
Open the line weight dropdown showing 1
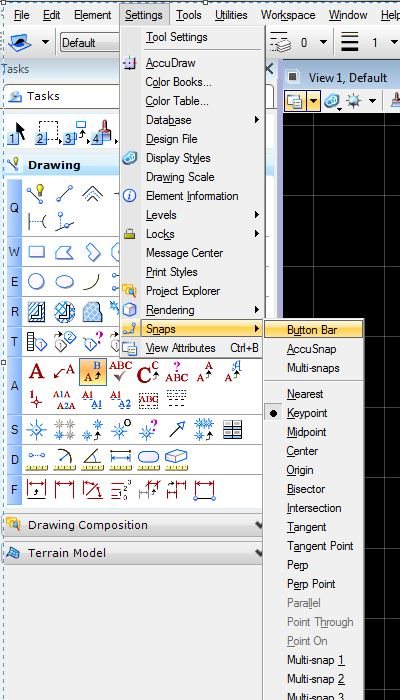click(394, 42)
